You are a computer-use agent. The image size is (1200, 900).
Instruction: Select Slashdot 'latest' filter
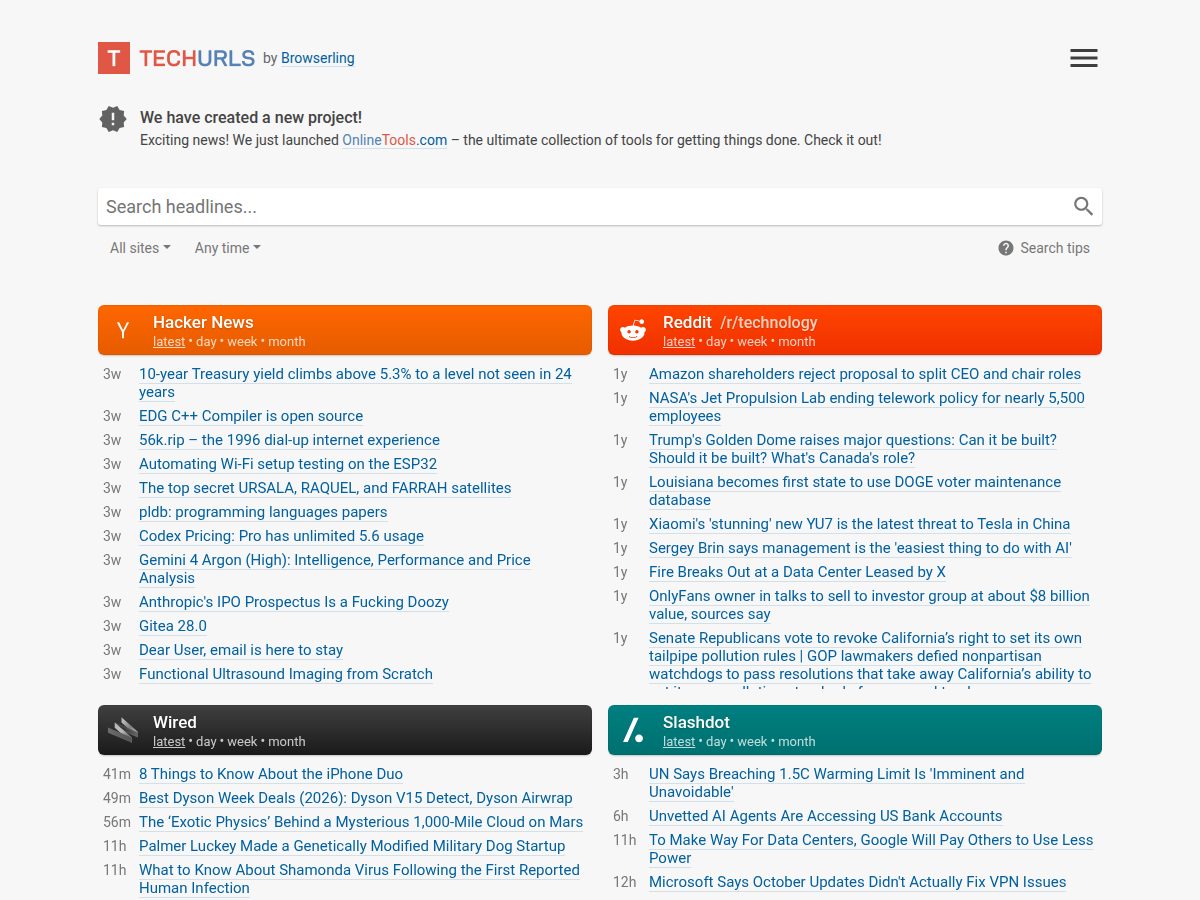coord(679,742)
